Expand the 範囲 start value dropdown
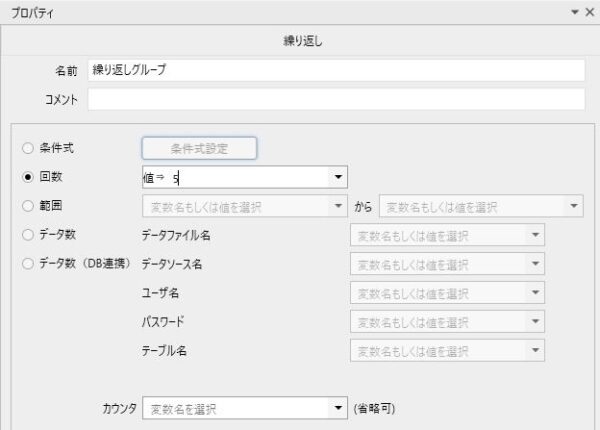This screenshot has width=600, height=430. 338,207
